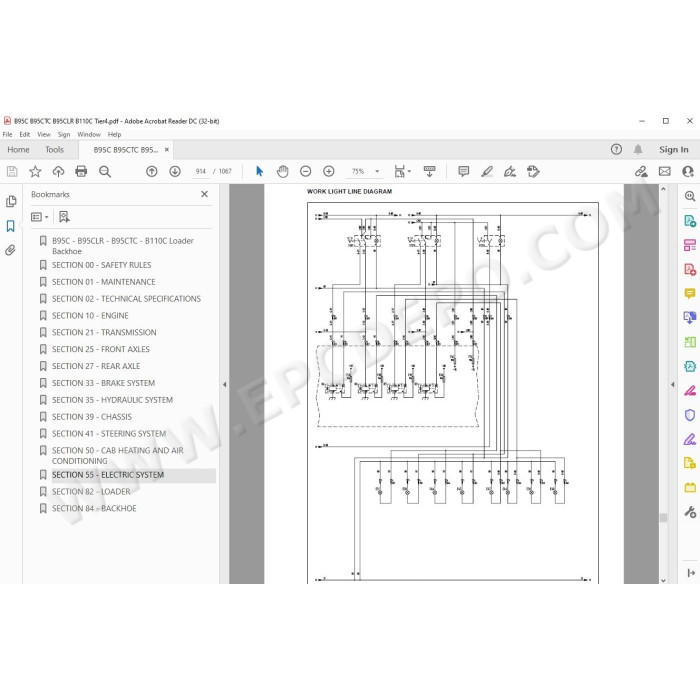Open SECTION 02 - TECHNICAL SPECIFICATIONS bookmark
The width and height of the screenshot is (700, 700).
pos(126,299)
